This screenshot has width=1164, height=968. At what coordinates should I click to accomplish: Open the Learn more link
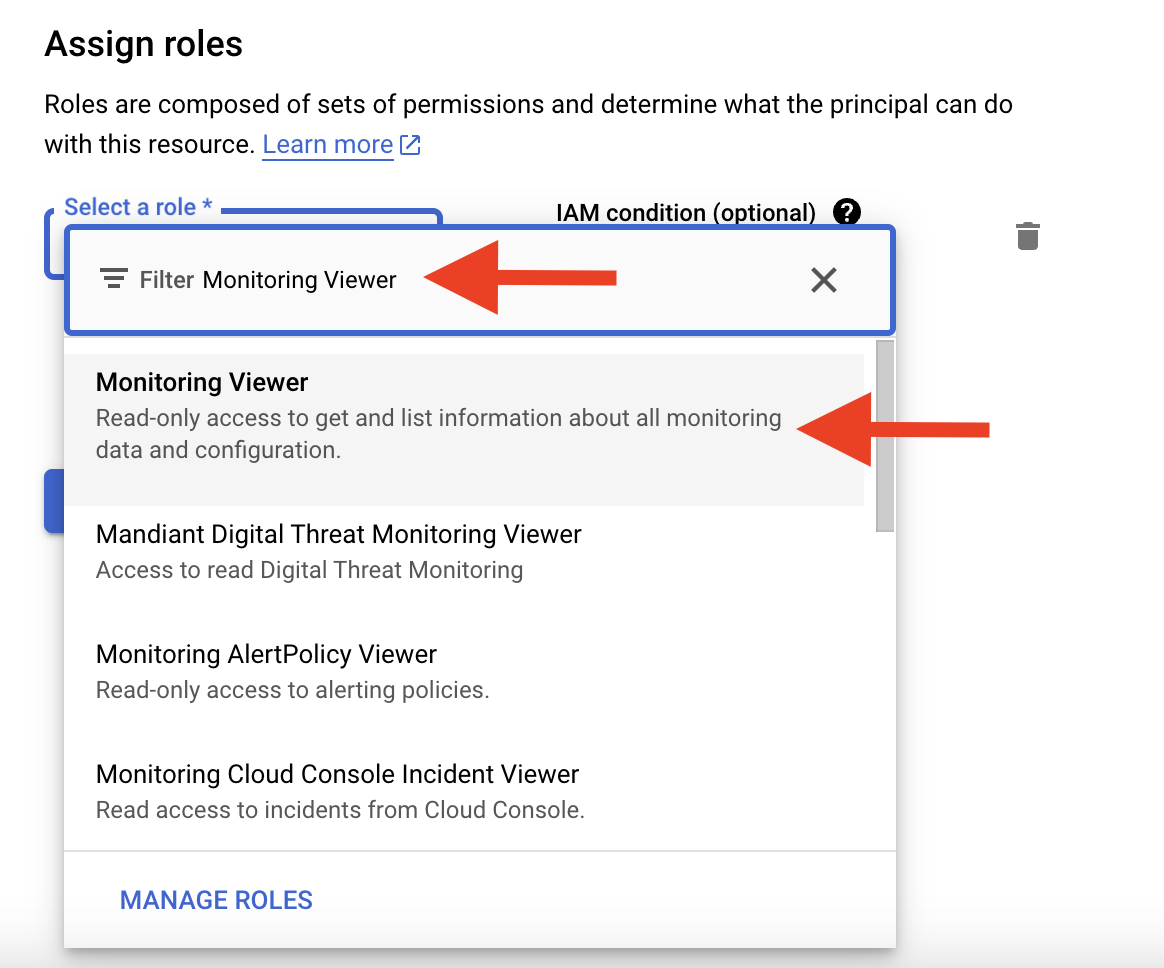point(327,144)
